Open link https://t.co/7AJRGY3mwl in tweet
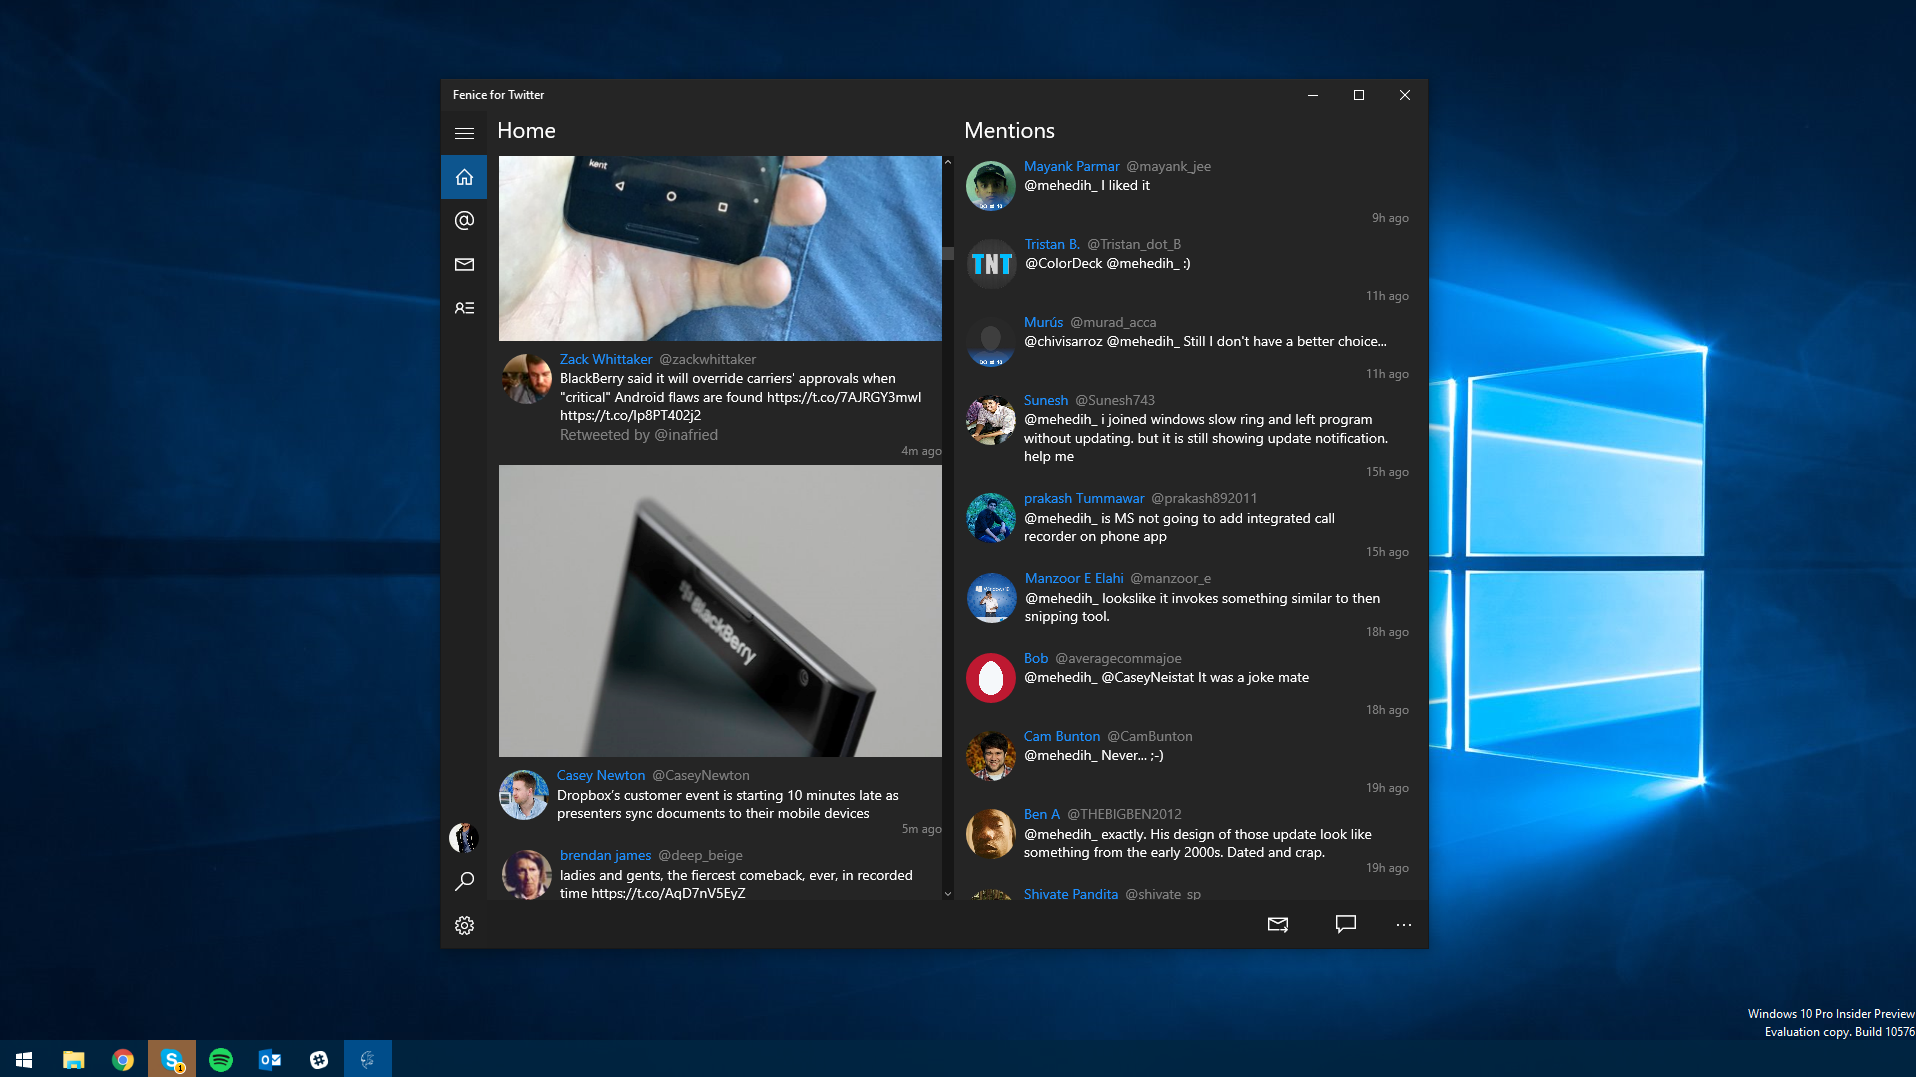 (844, 397)
